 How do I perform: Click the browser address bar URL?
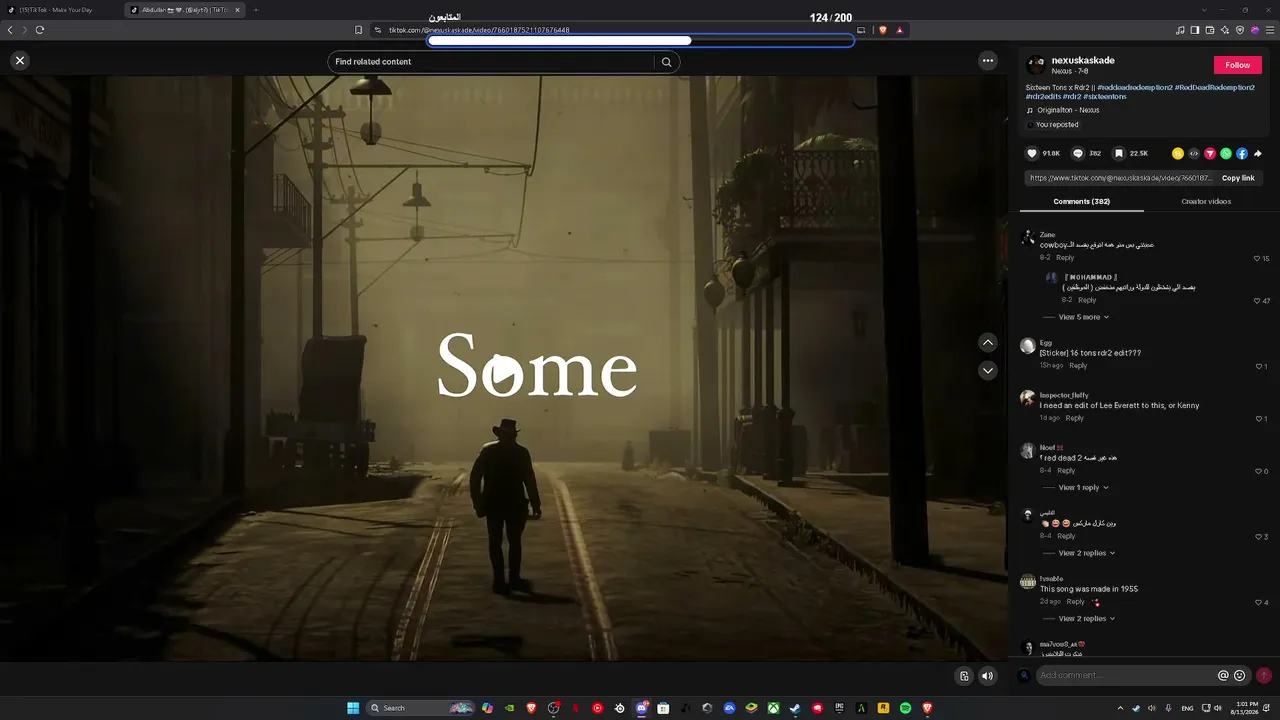480,30
